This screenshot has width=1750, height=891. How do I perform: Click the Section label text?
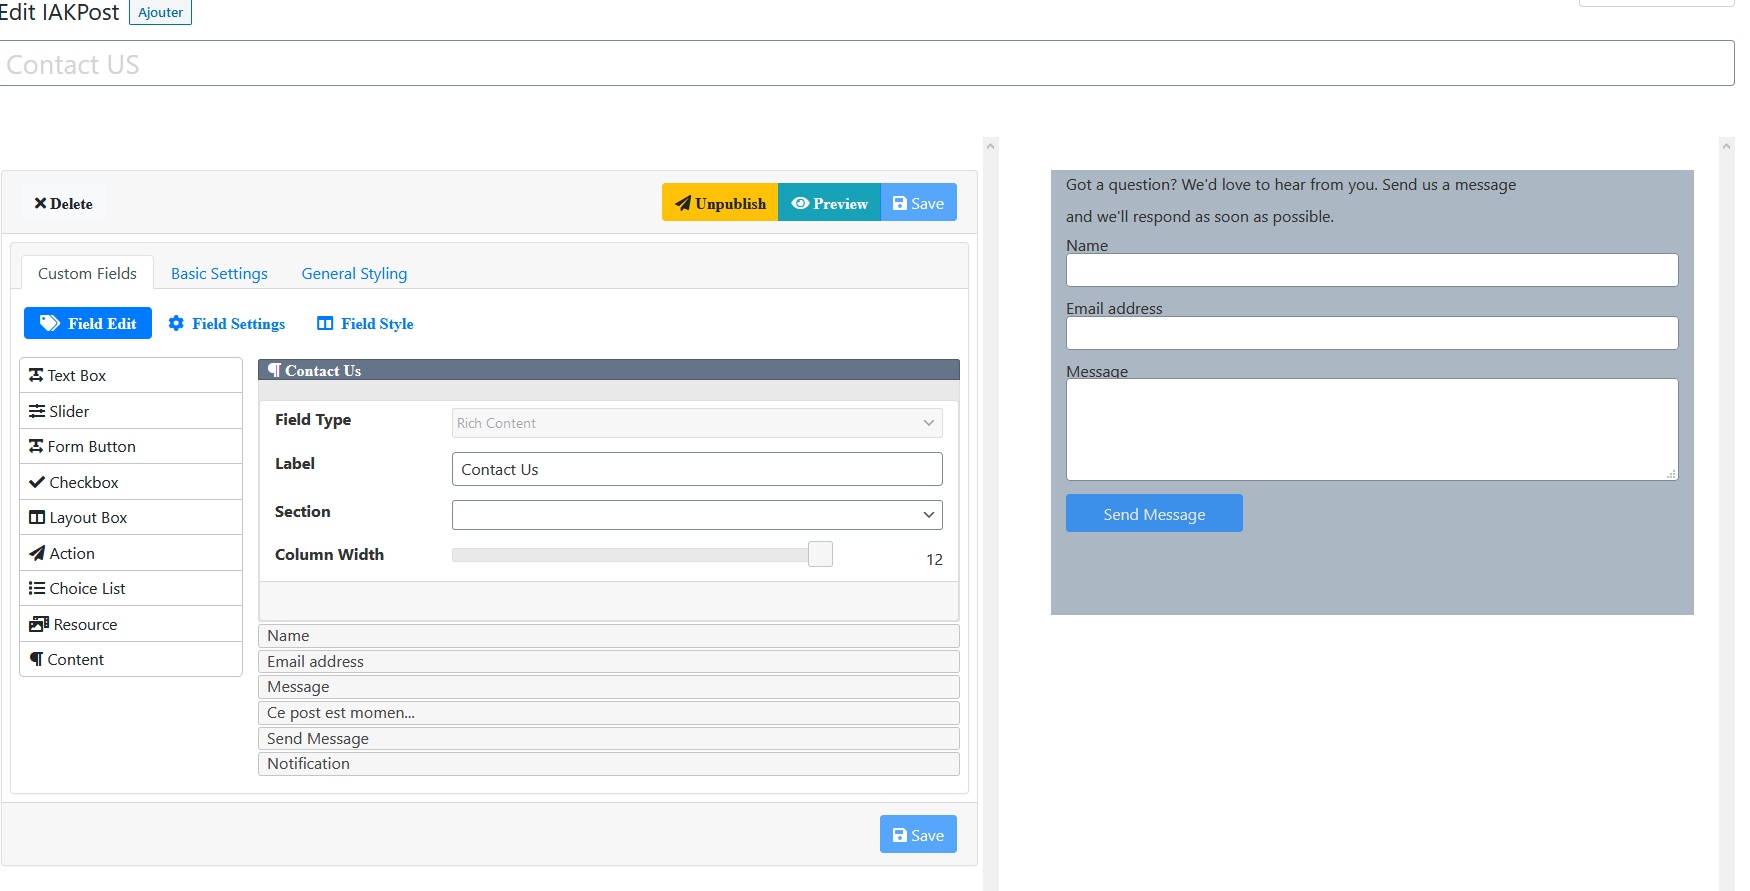(302, 511)
